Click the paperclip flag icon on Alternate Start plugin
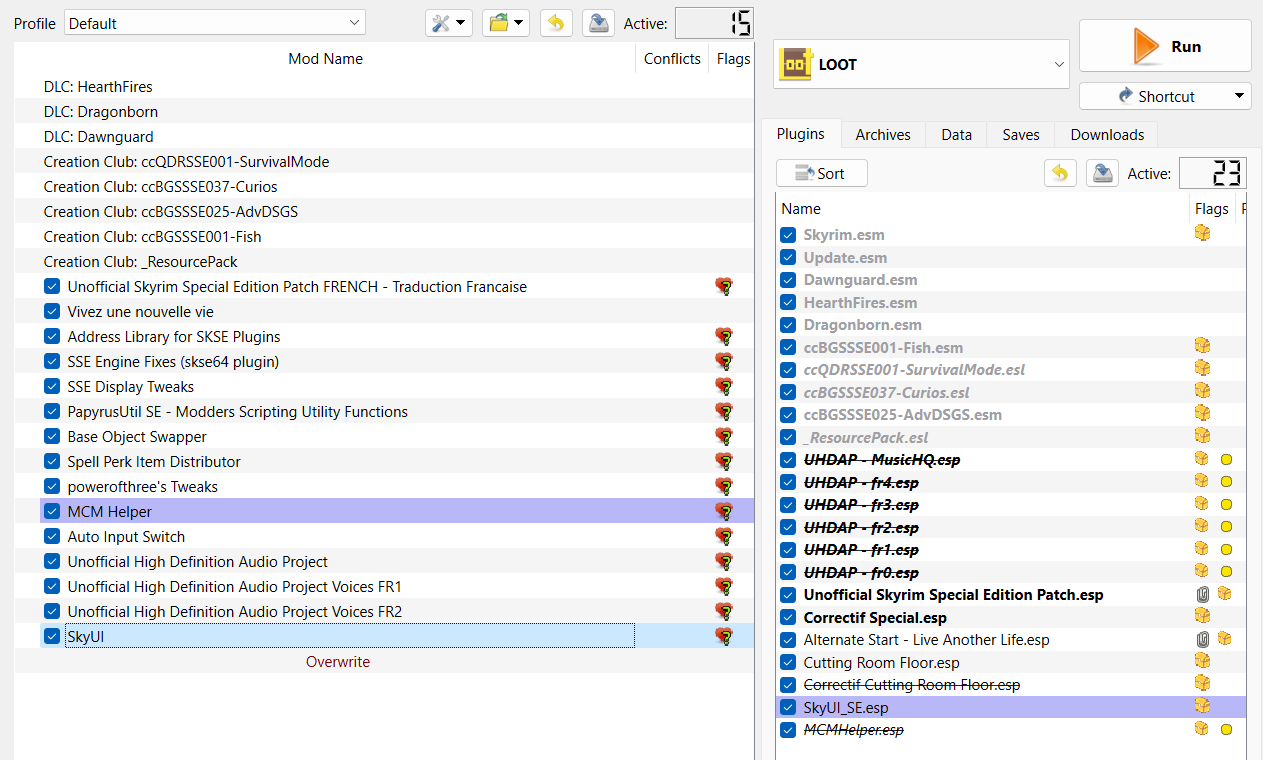The height and width of the screenshot is (760, 1263). coord(1204,638)
